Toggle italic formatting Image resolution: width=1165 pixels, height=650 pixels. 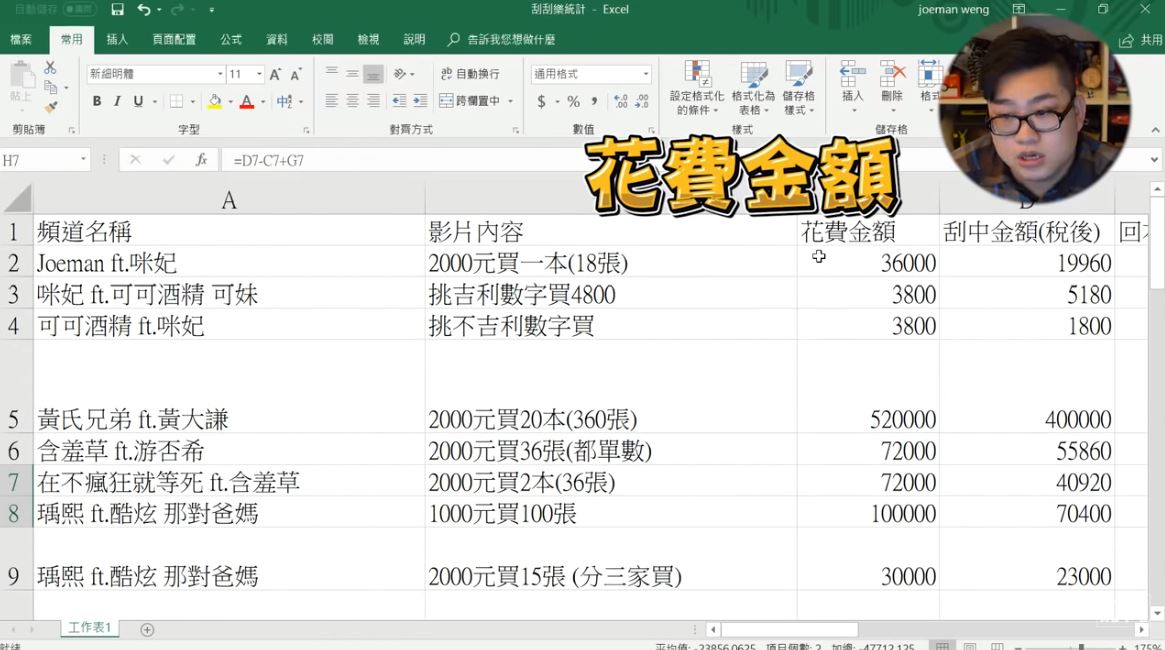pos(117,101)
